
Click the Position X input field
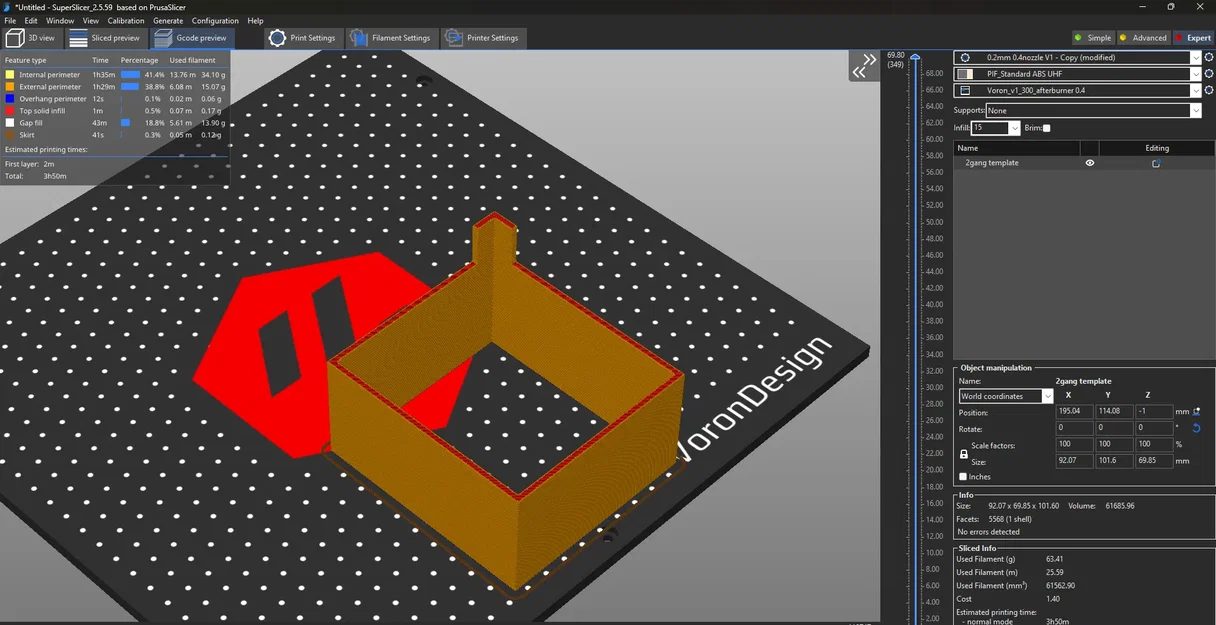pos(1074,411)
